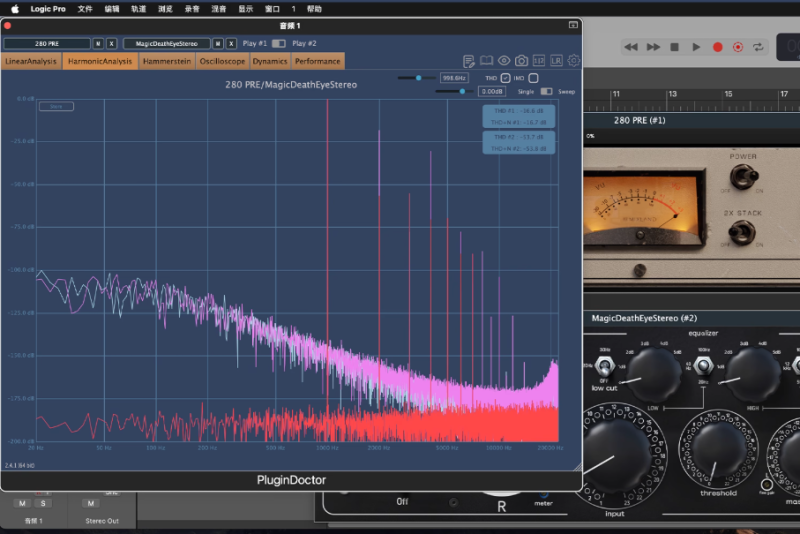
Task: Switch to the Performance tab
Action: tap(317, 61)
